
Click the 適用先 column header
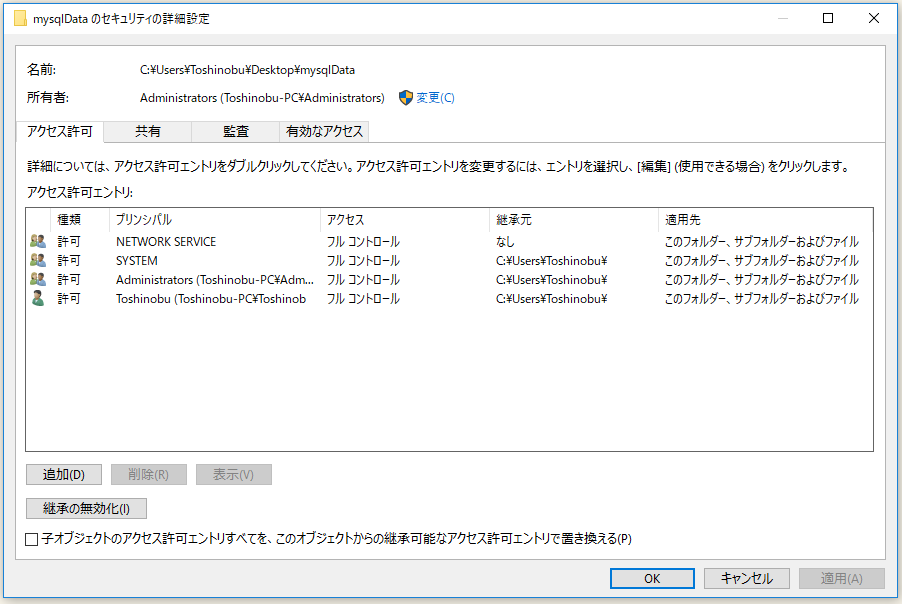[765, 220]
